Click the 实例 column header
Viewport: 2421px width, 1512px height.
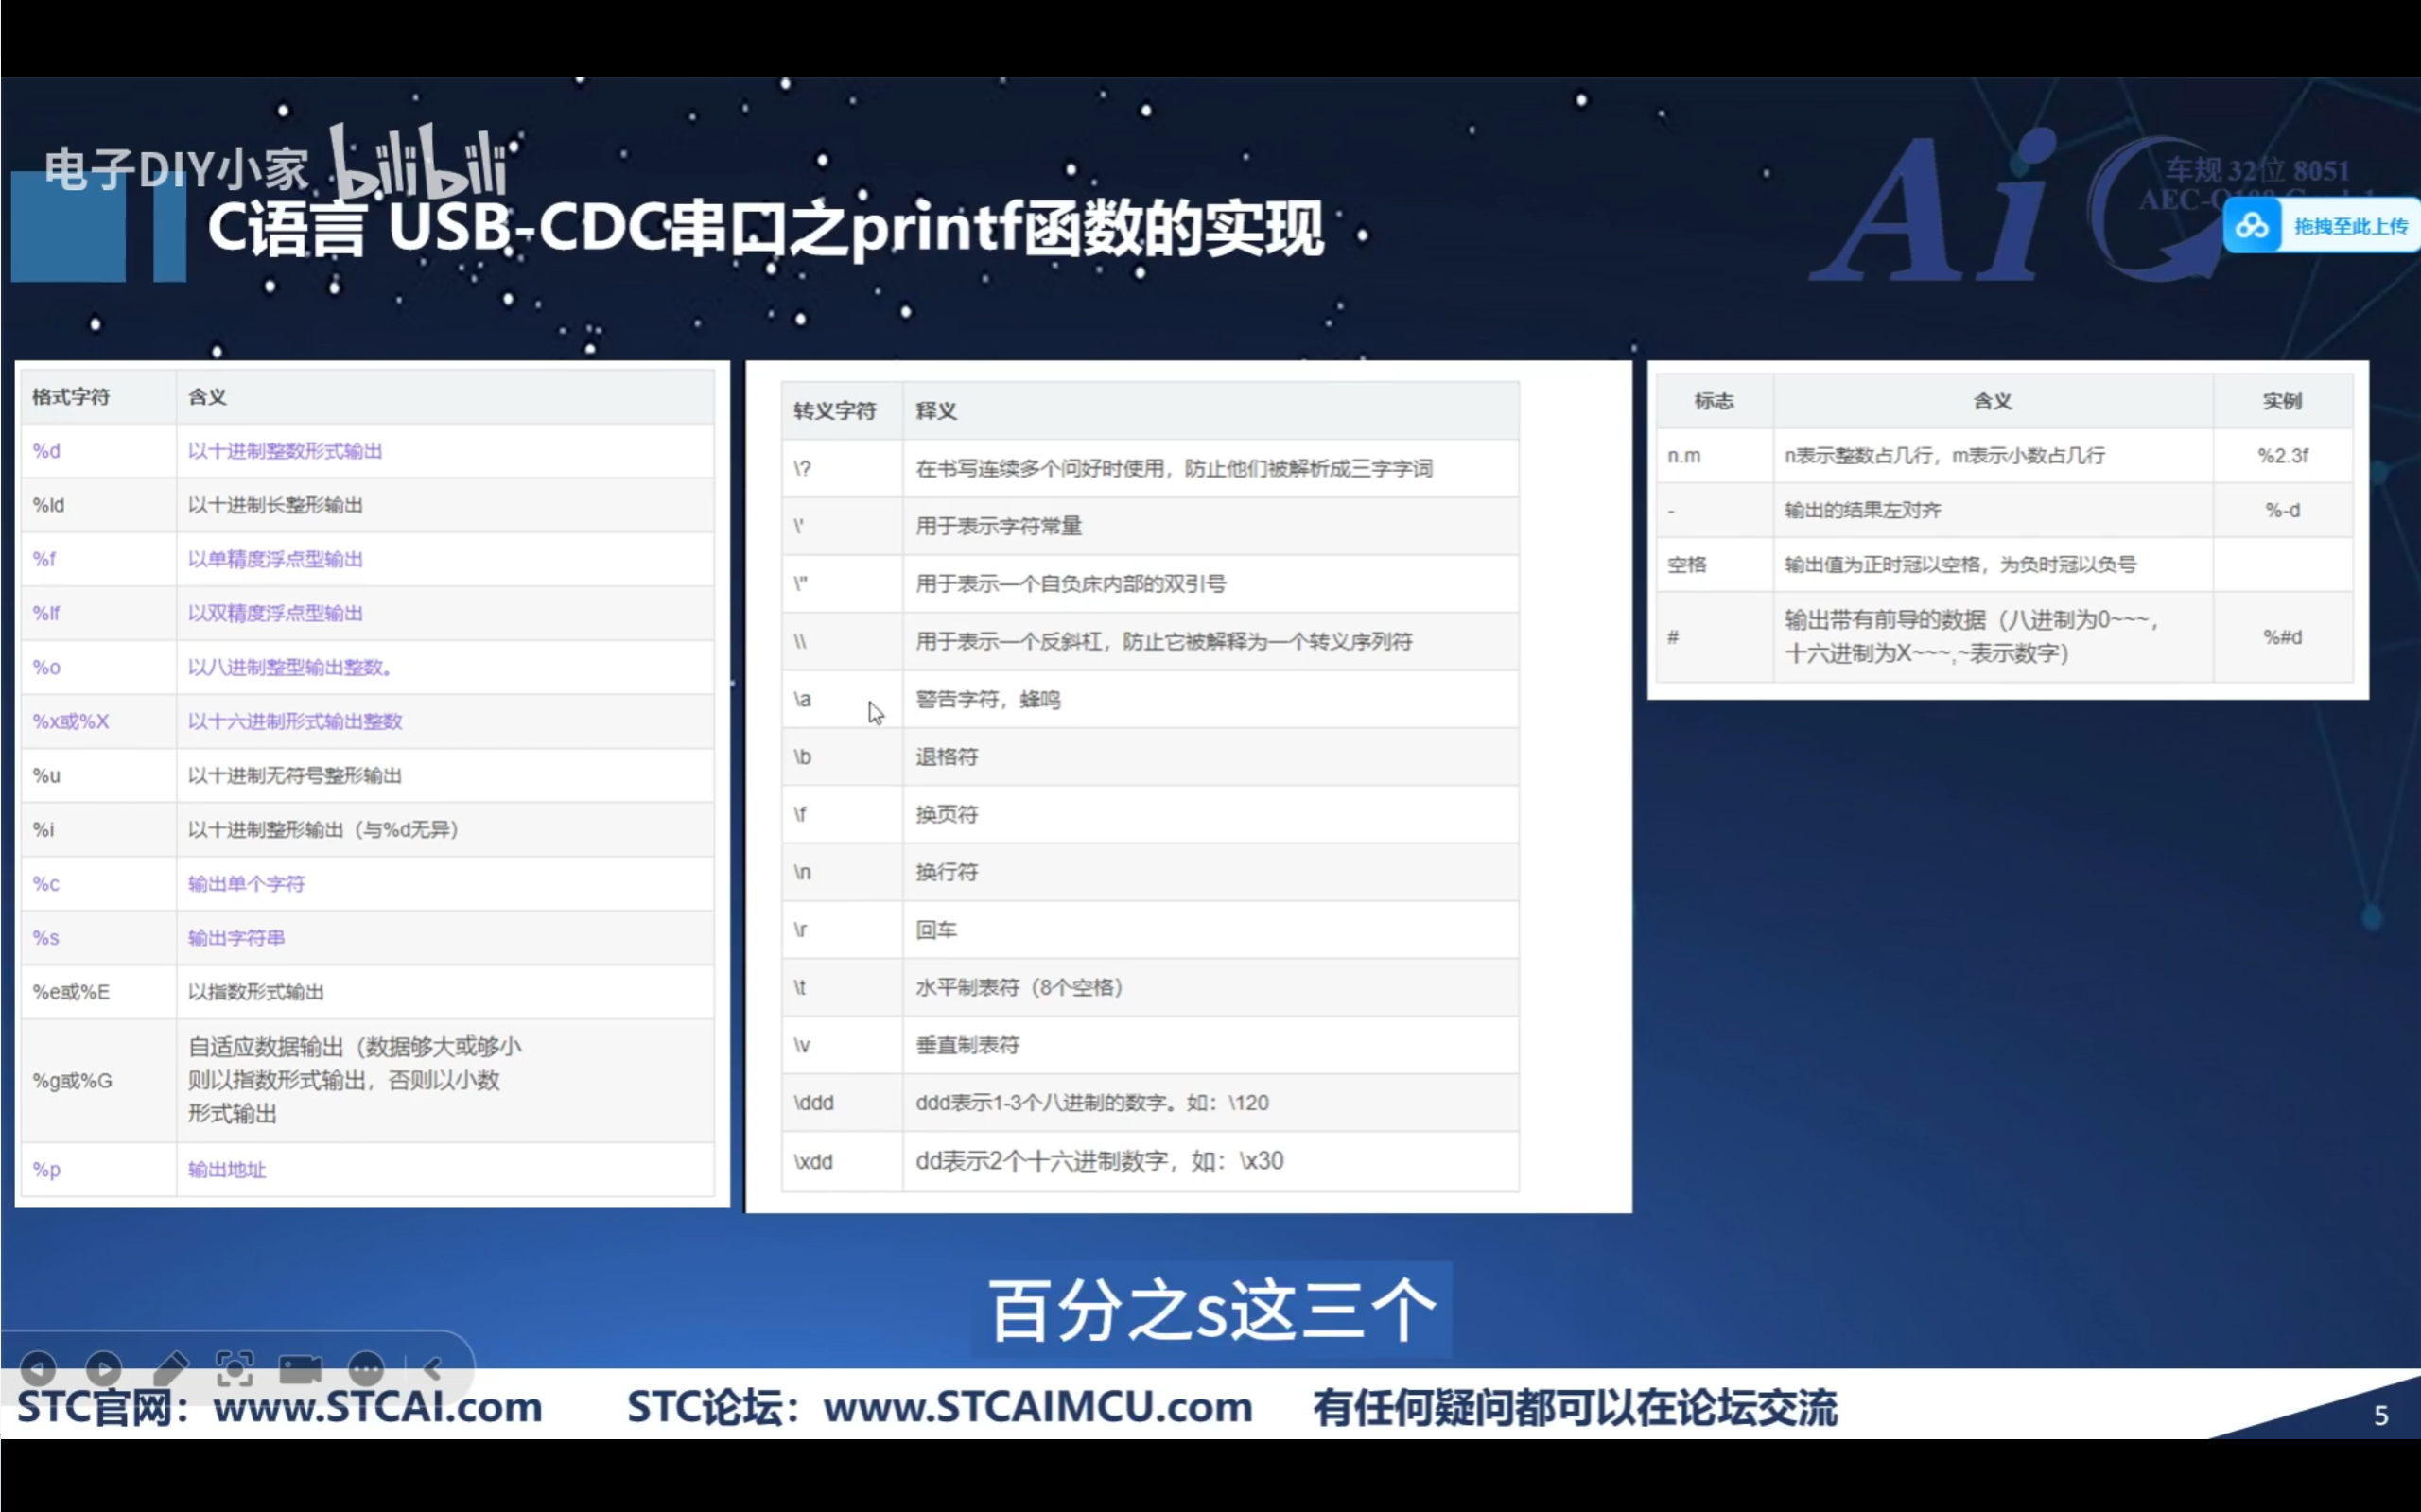point(2282,401)
